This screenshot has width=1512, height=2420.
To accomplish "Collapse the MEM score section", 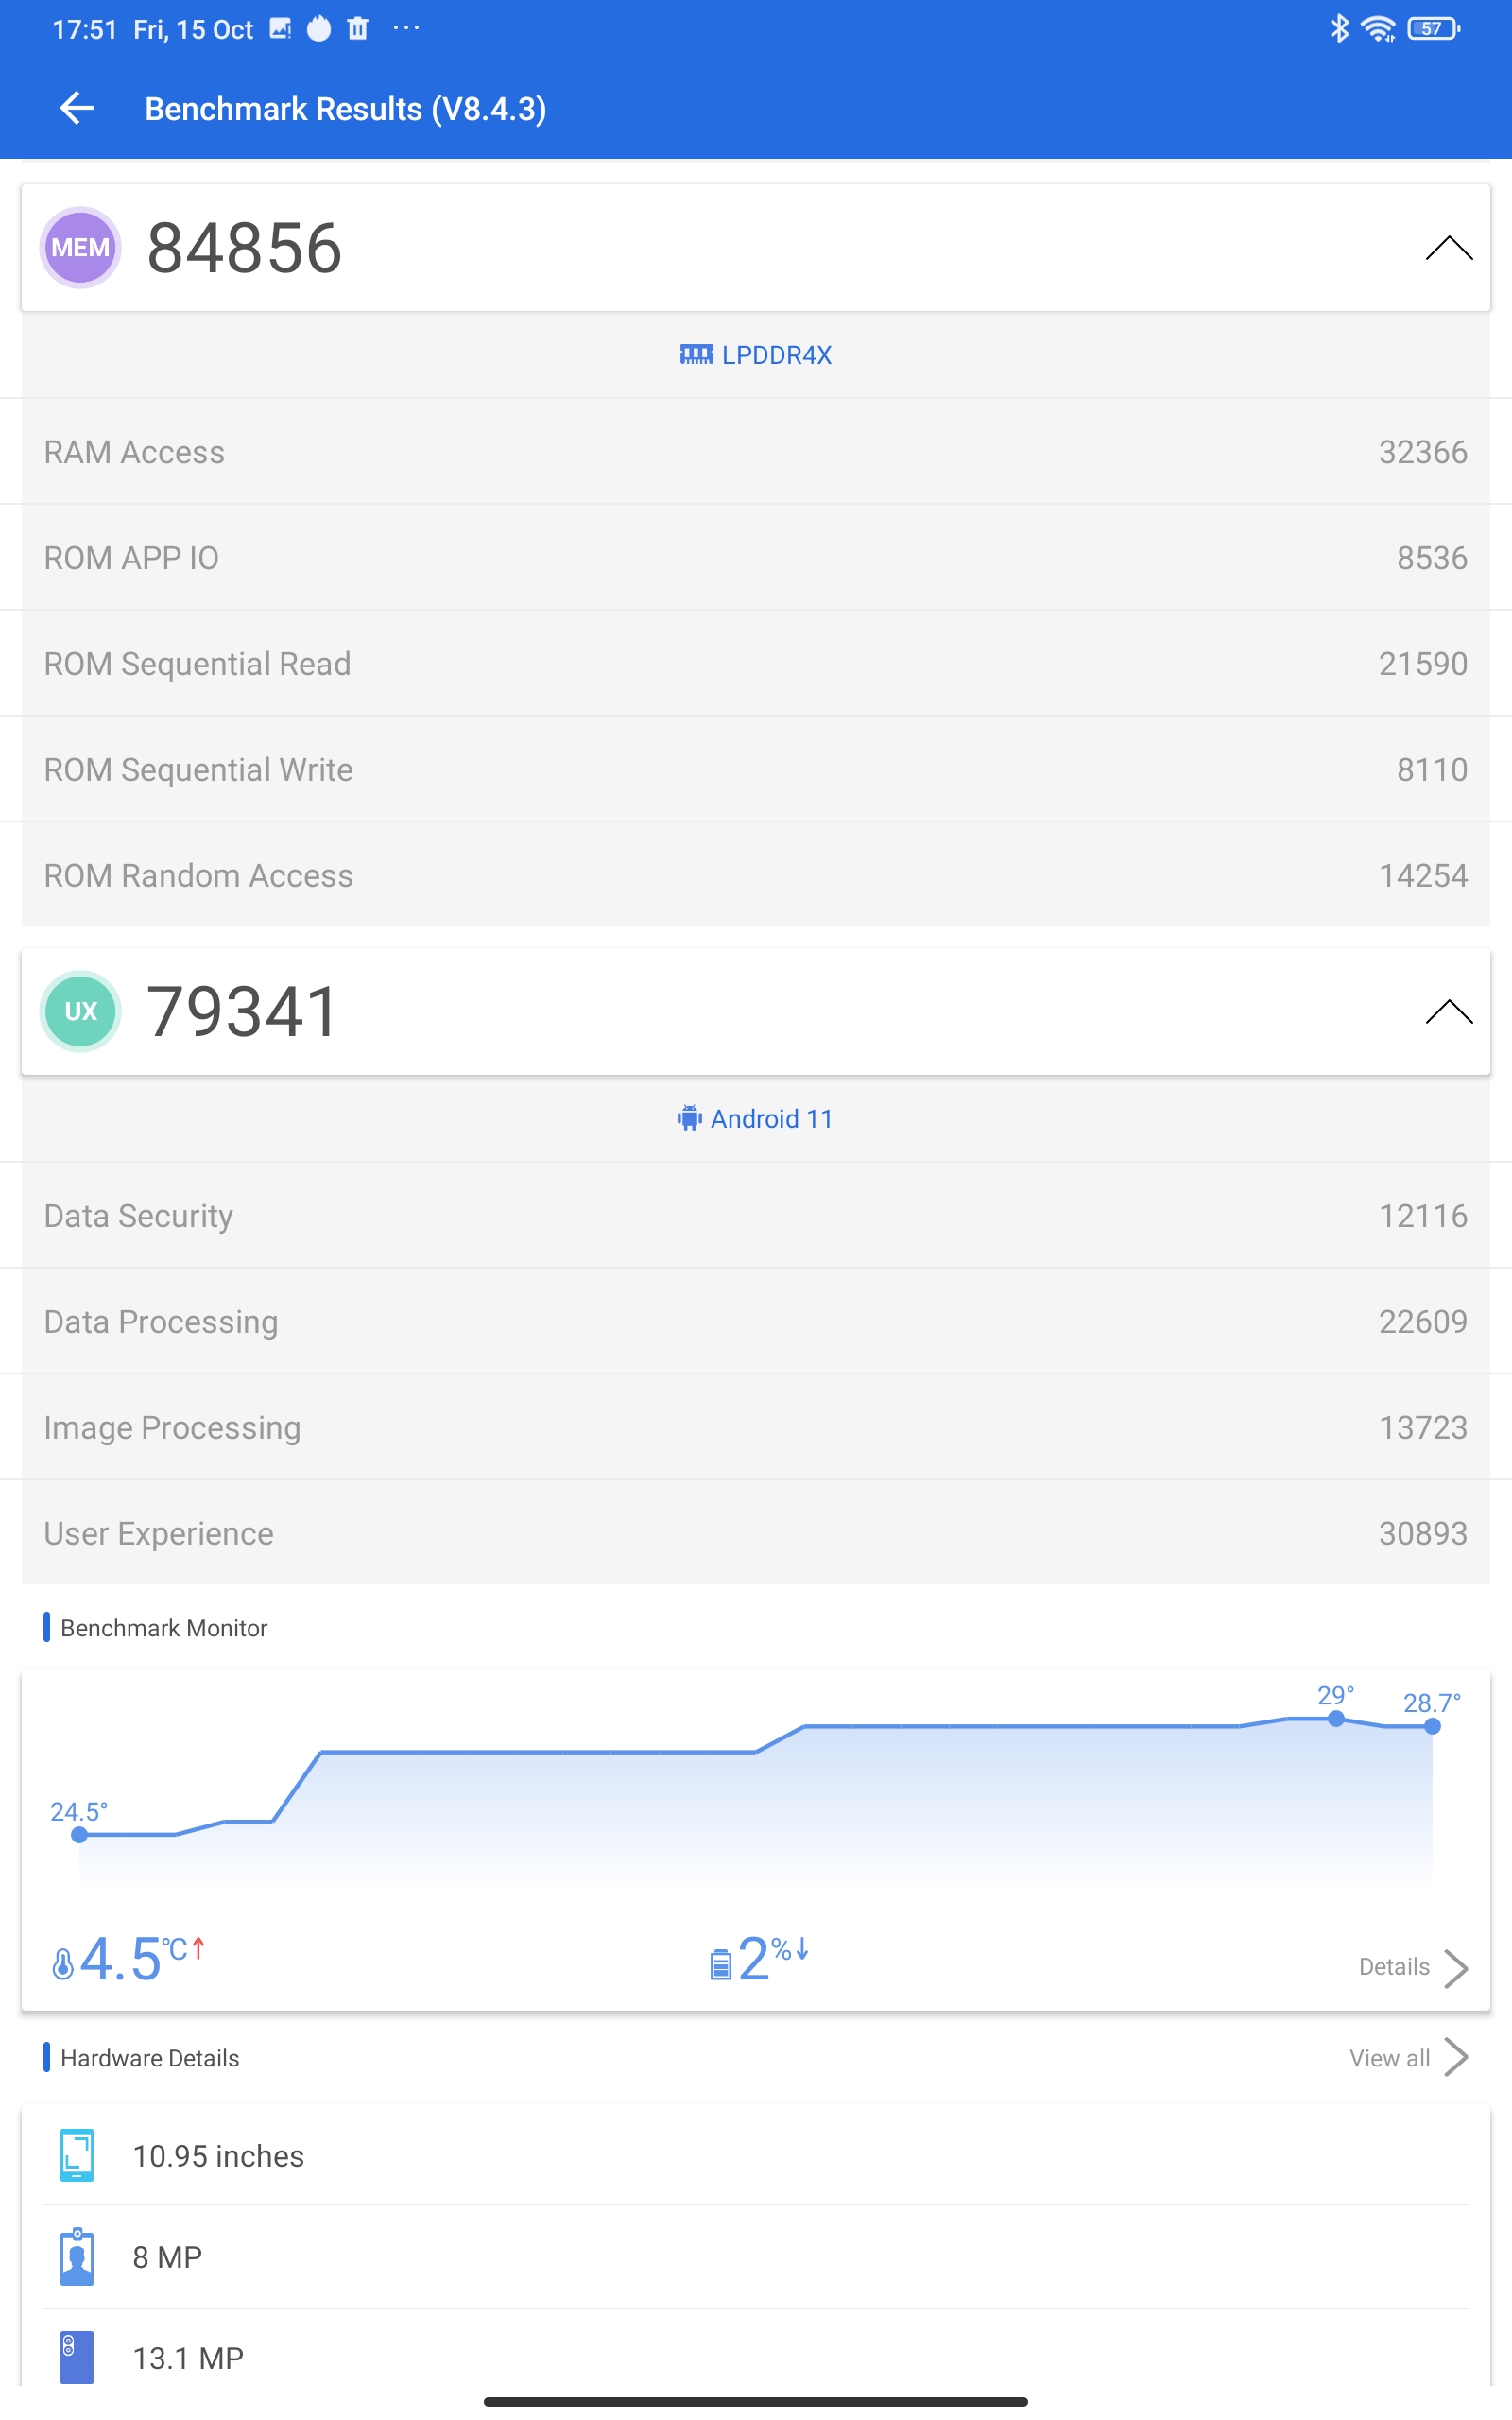I will [x=1448, y=248].
